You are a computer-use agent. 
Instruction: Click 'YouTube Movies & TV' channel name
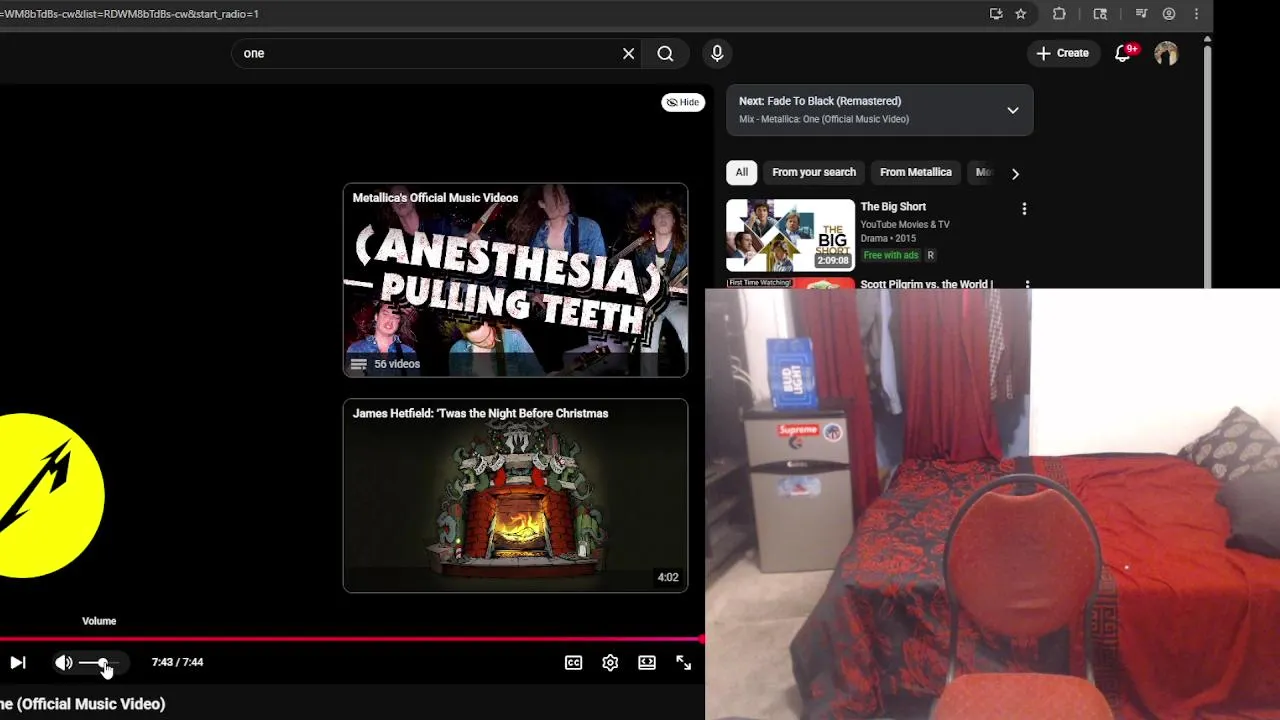point(905,224)
